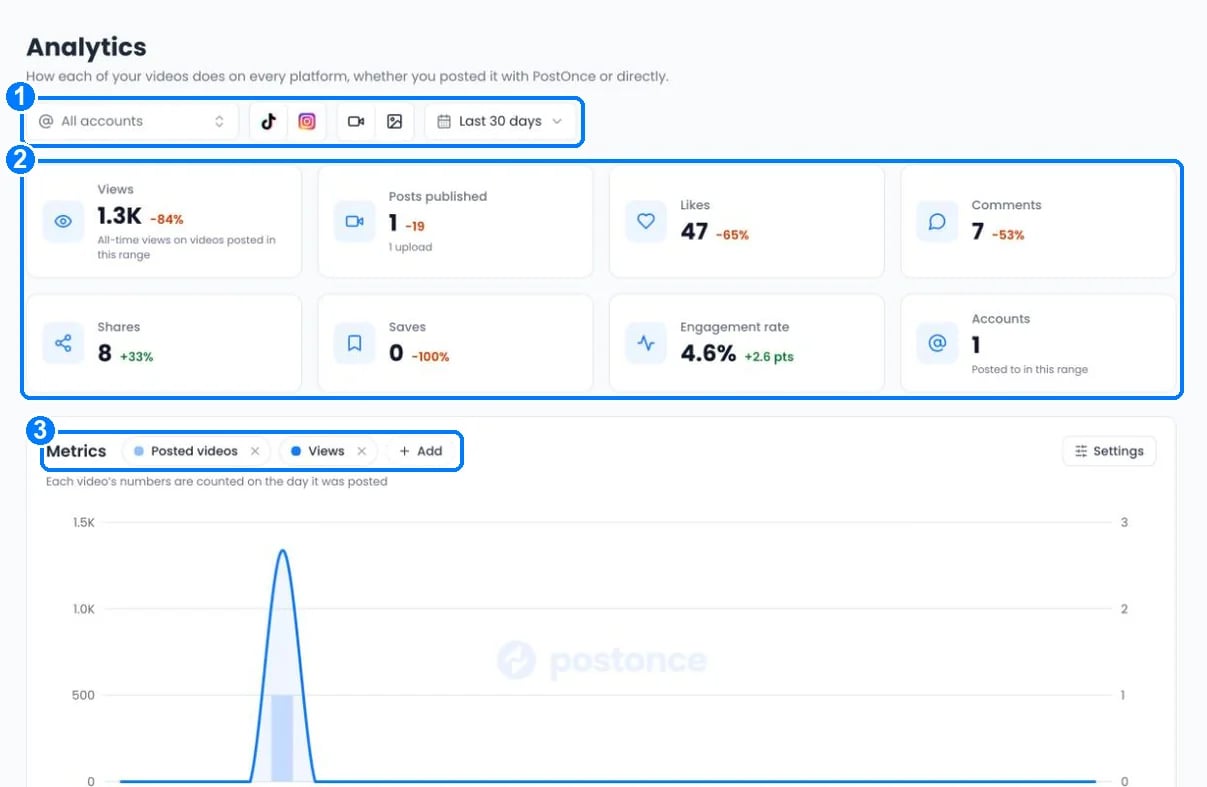
Task: Click the dark blue Views color dot
Action: click(x=296, y=451)
